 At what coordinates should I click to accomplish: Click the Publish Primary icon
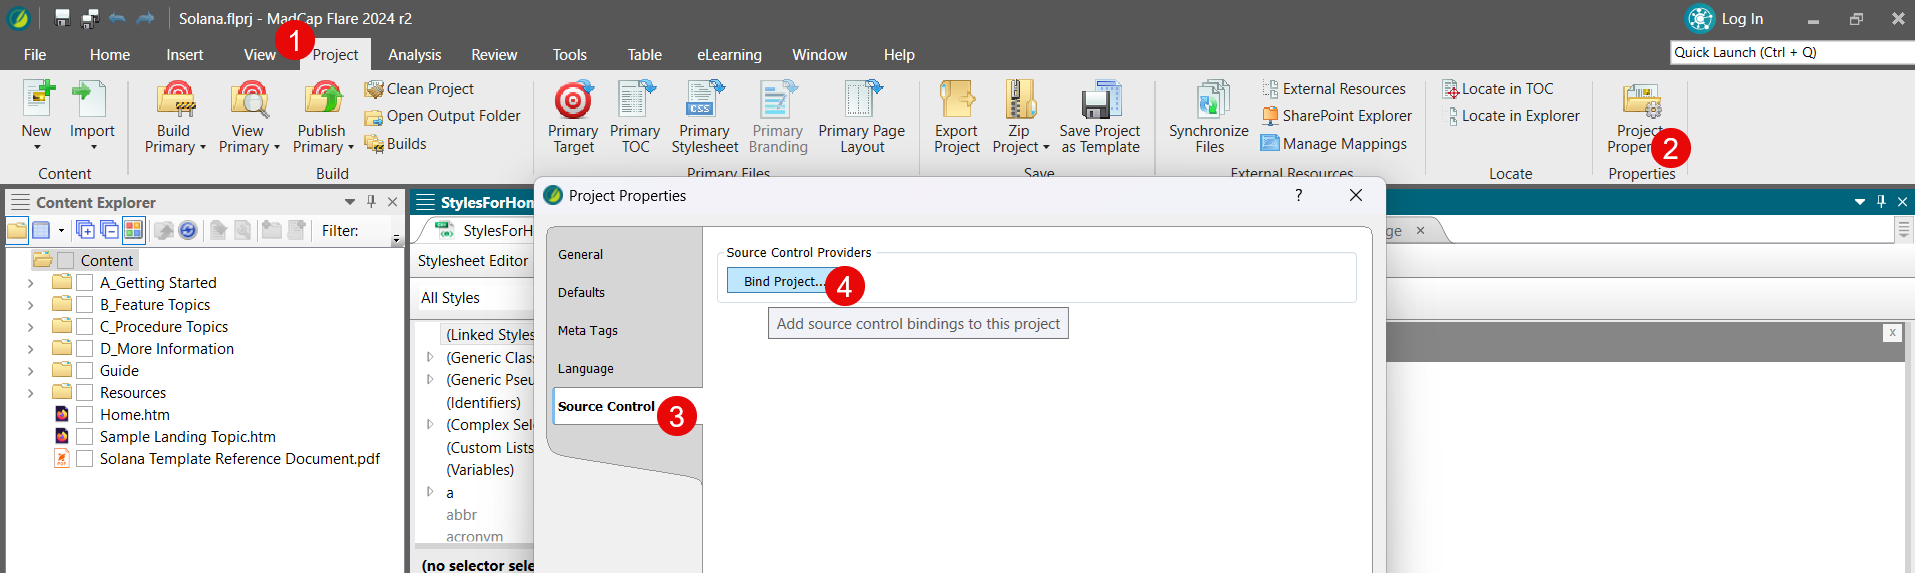pyautogui.click(x=323, y=100)
